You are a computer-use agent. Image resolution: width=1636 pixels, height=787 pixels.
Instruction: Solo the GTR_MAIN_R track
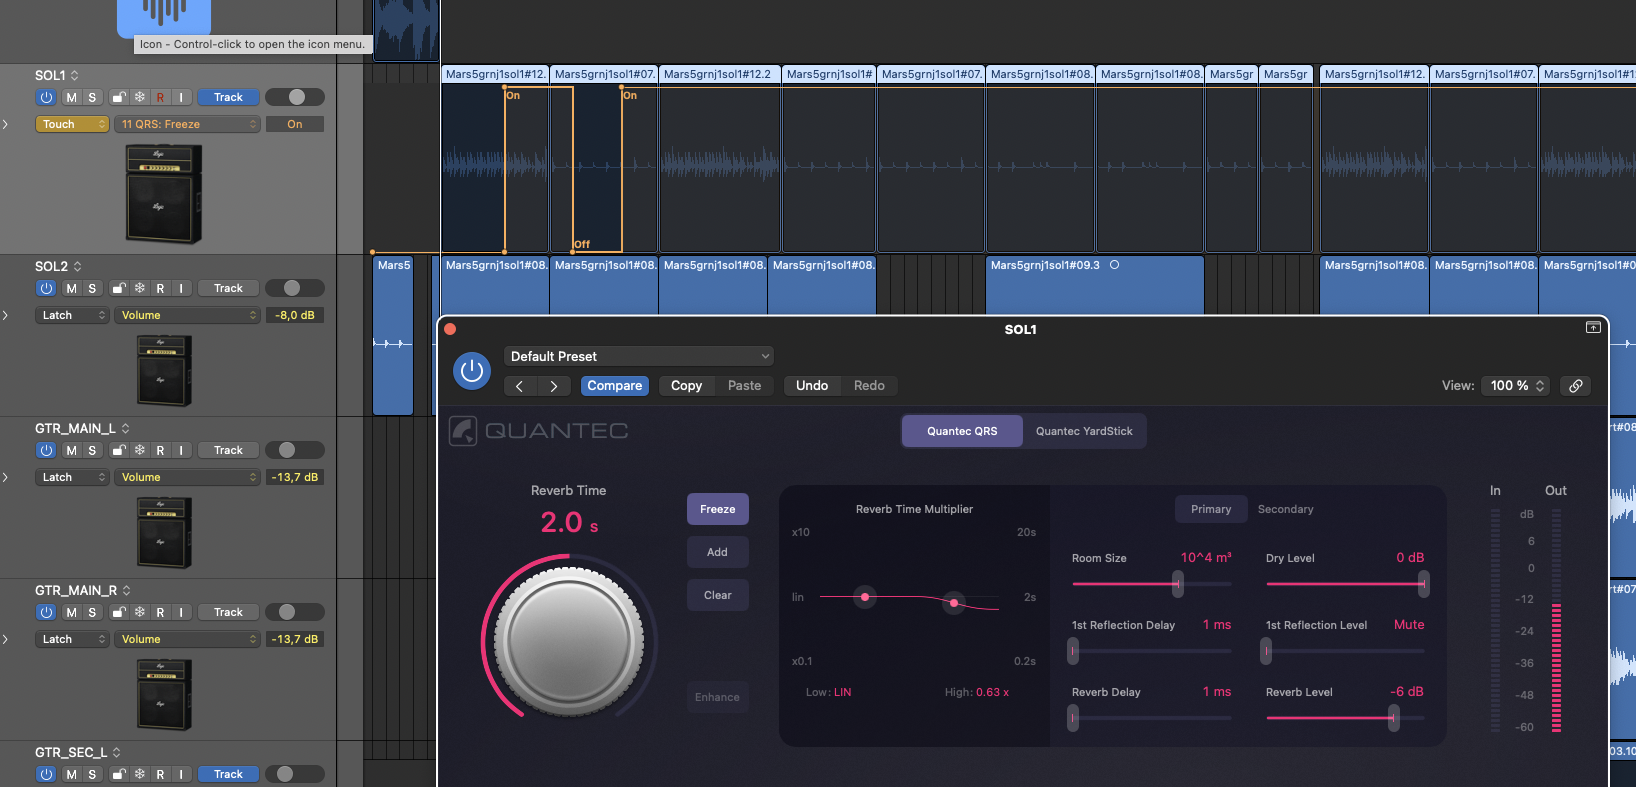[x=92, y=612]
